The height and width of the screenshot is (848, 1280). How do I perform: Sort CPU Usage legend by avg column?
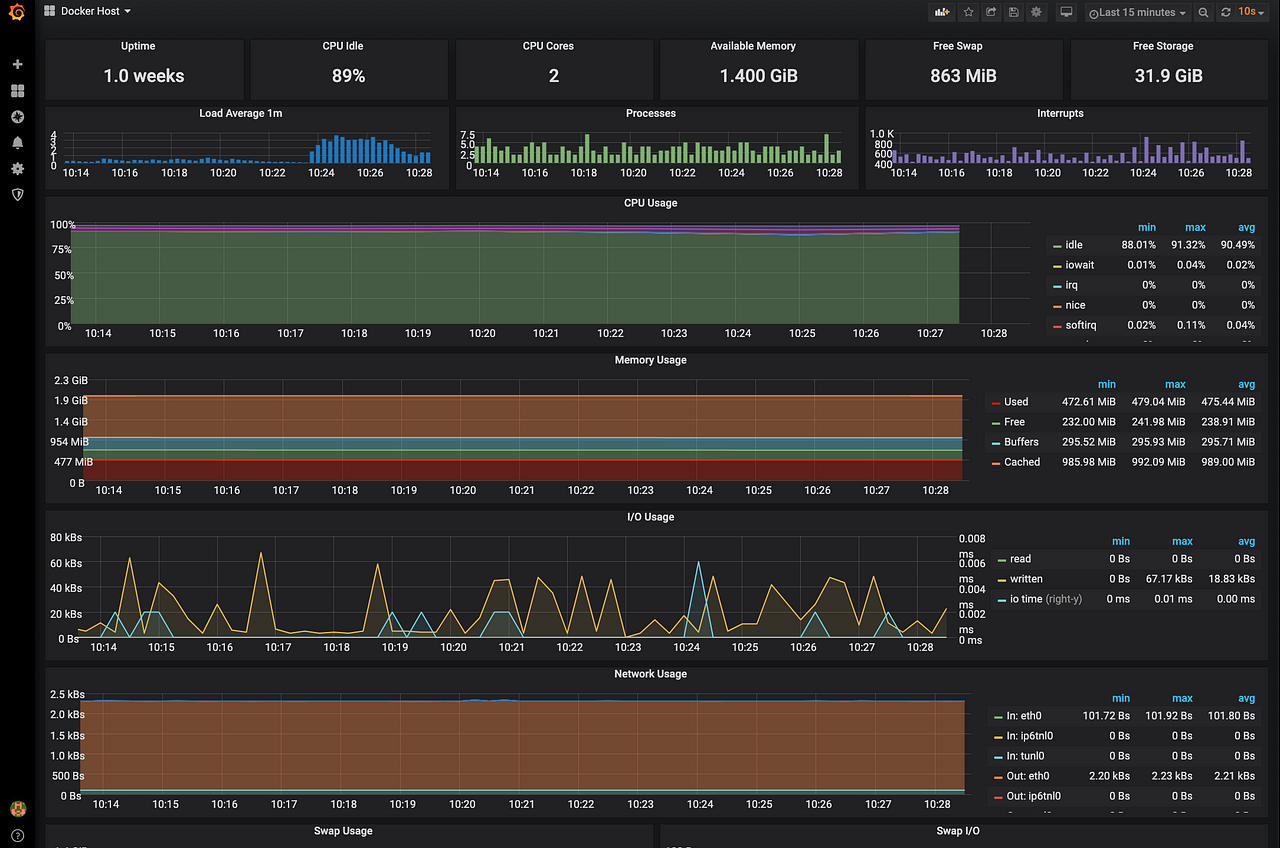tap(1246, 227)
